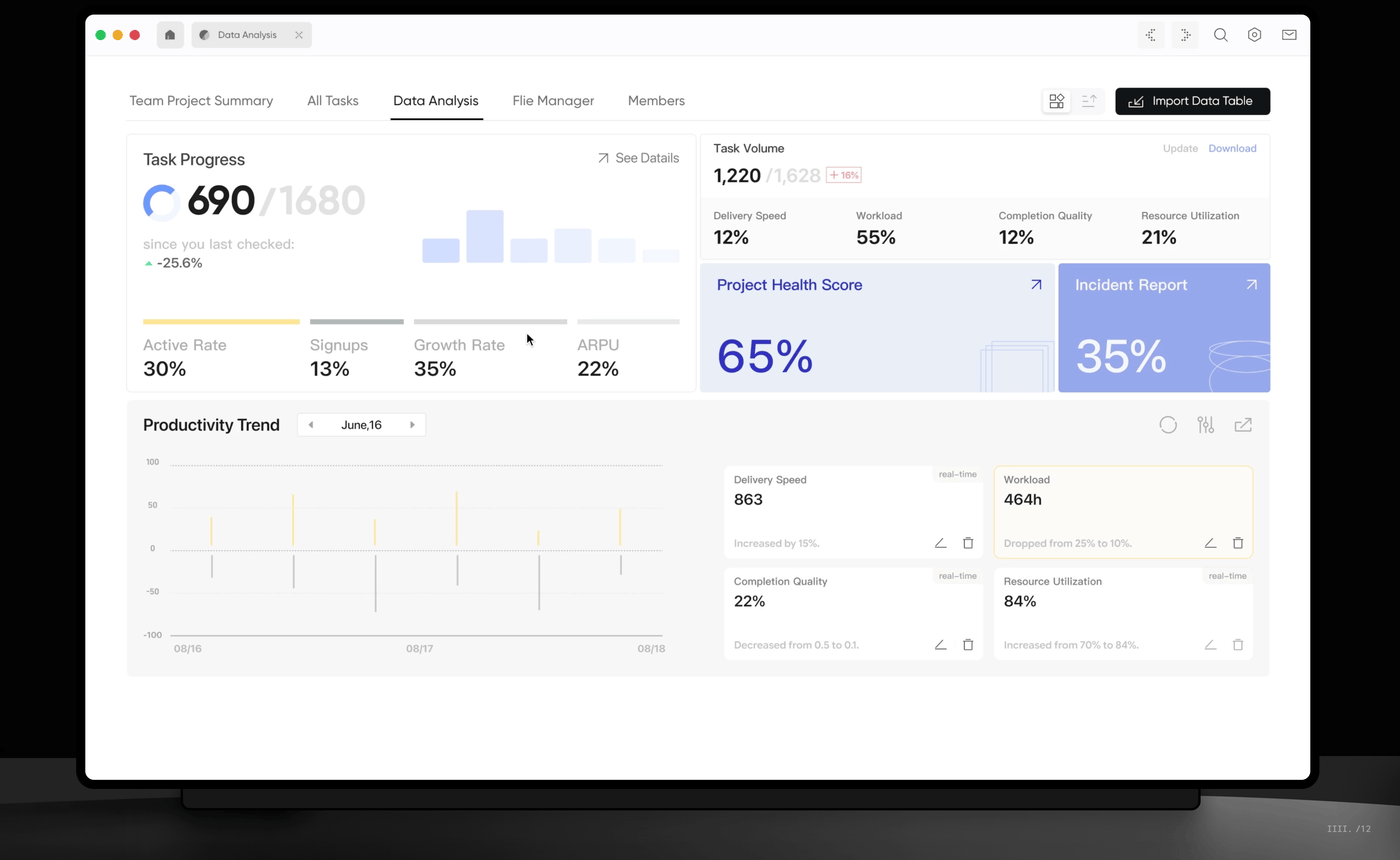Edit the Delivery Speed card with pencil icon
Viewport: 1400px width, 860px height.
[940, 543]
